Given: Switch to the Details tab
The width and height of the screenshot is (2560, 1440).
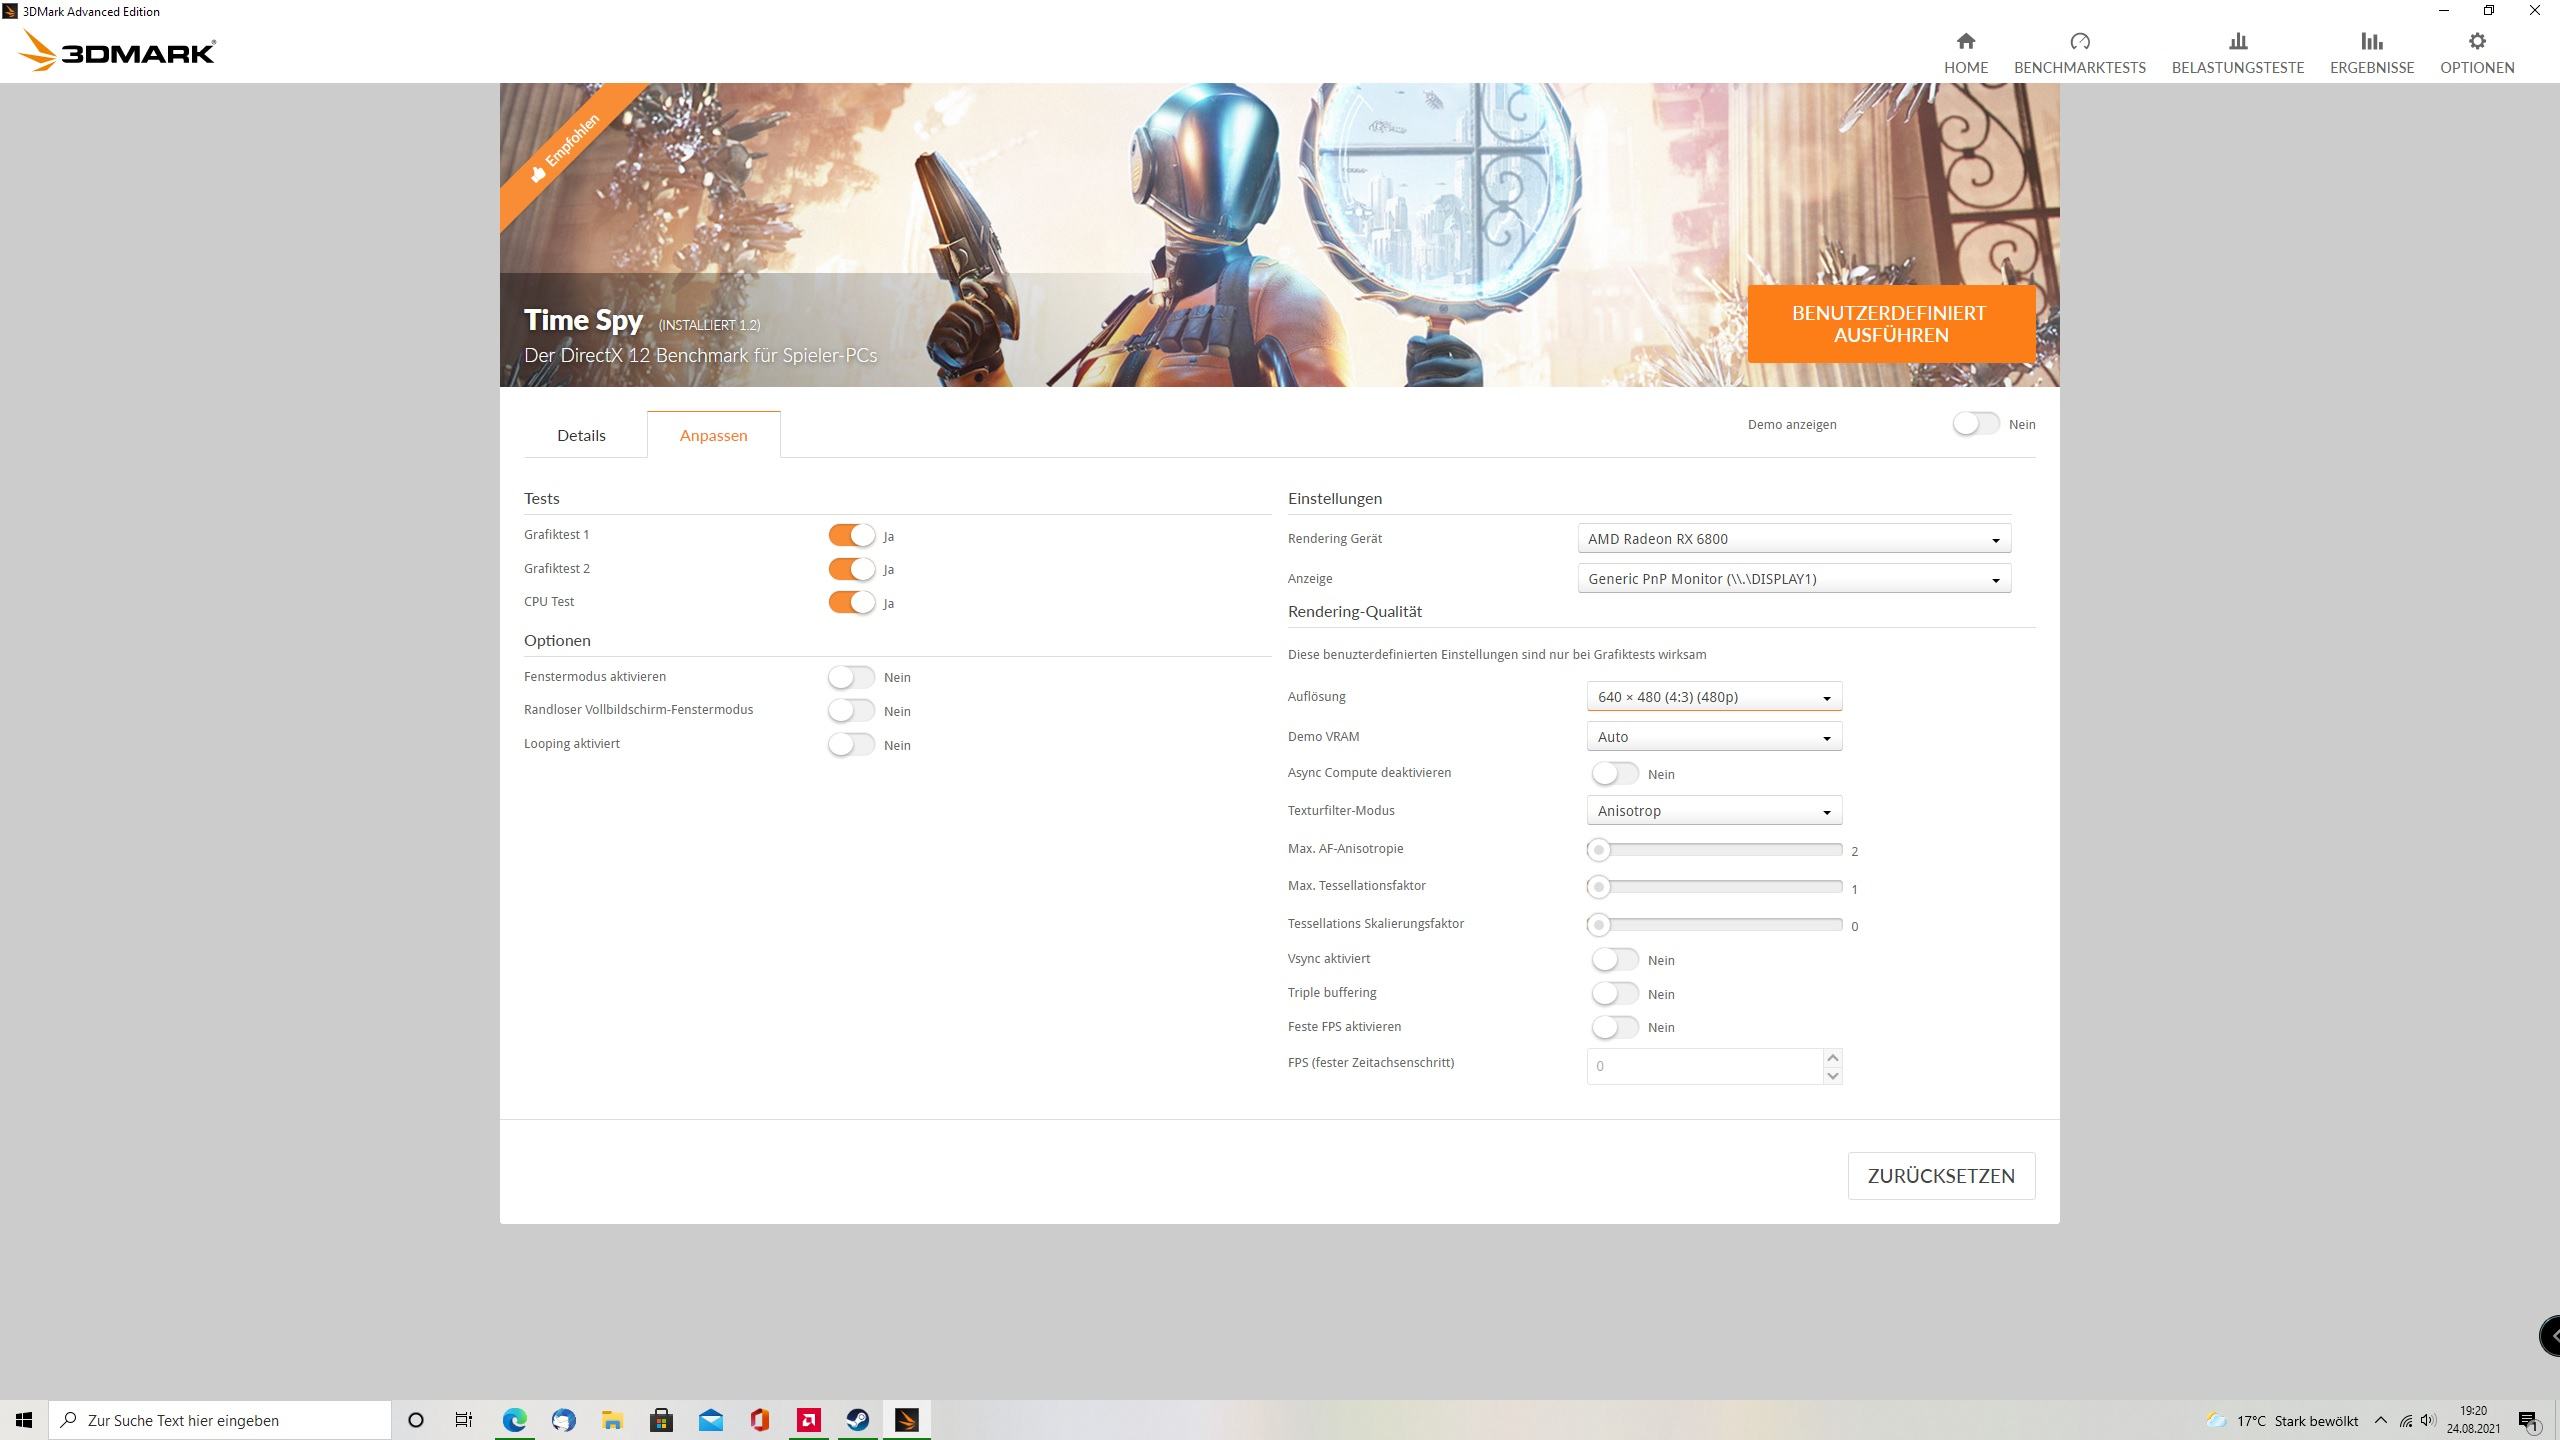Looking at the screenshot, I should tap(581, 435).
